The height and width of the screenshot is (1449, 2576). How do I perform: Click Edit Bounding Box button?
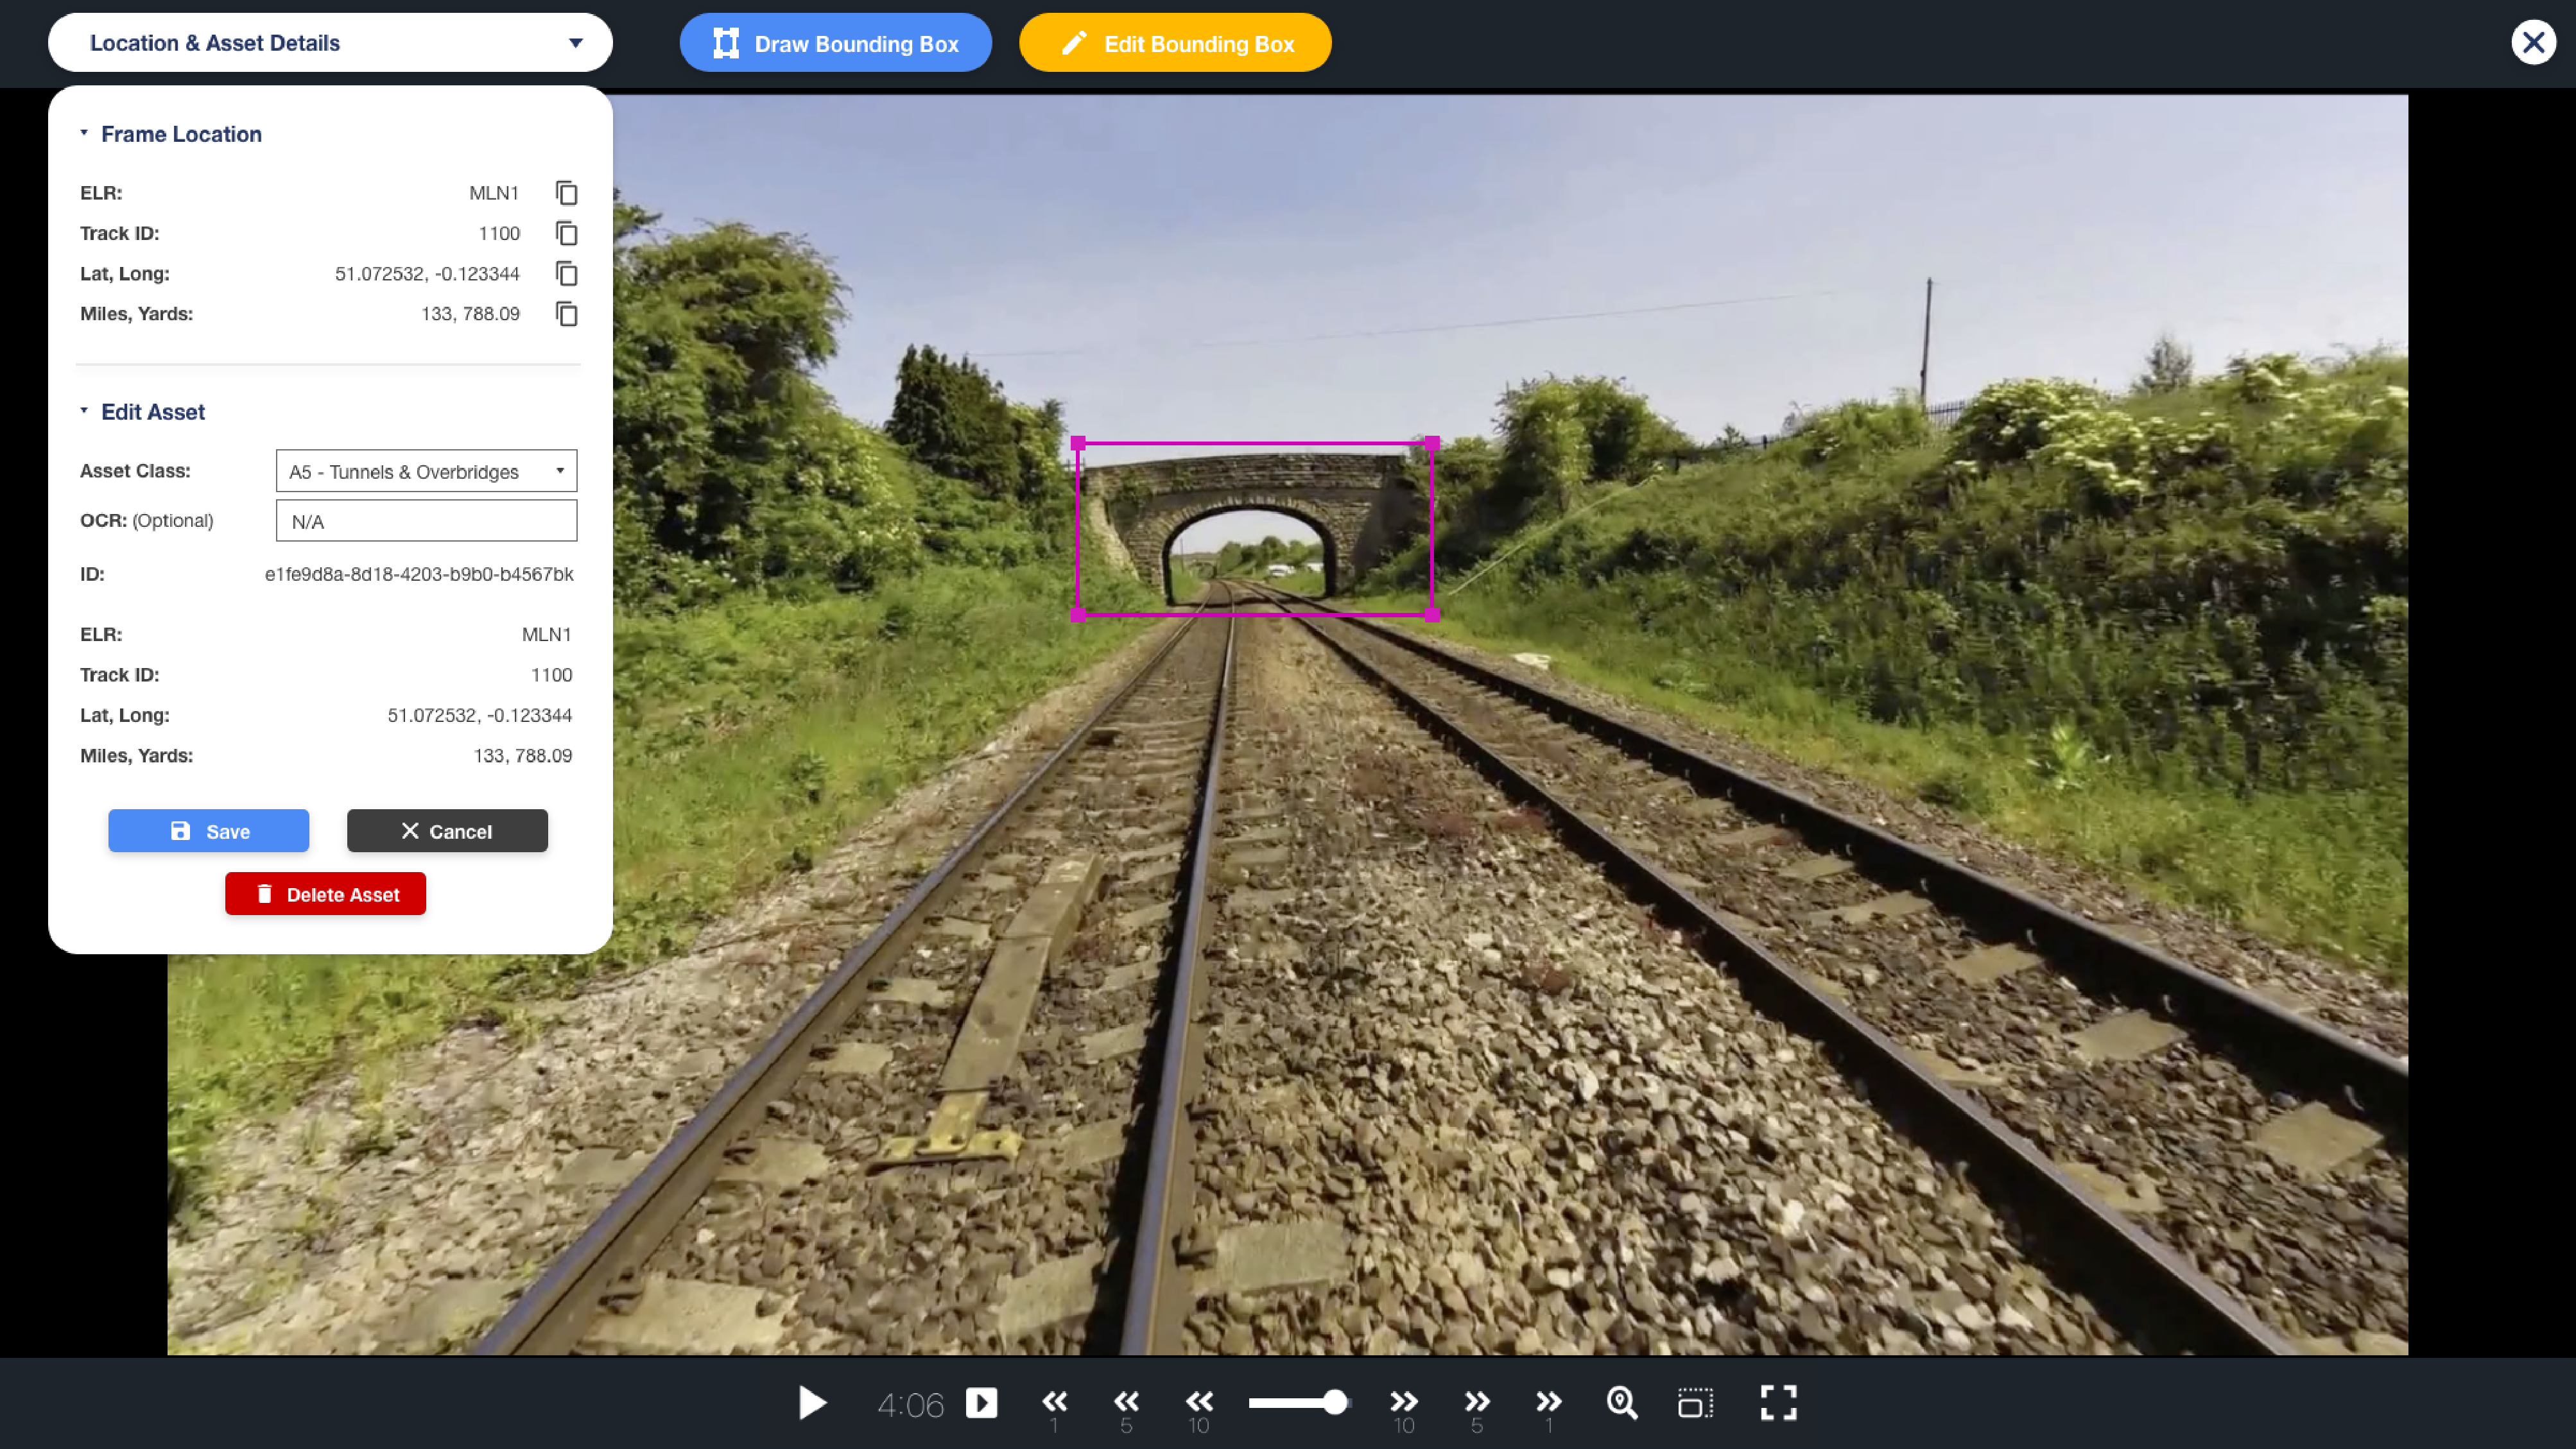(x=1175, y=43)
